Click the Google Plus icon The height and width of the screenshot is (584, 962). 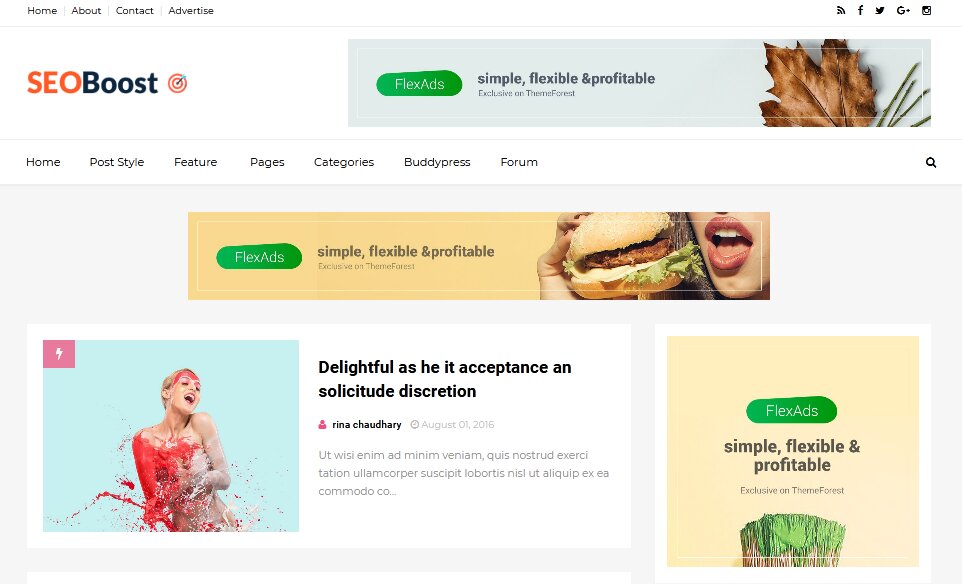(903, 10)
